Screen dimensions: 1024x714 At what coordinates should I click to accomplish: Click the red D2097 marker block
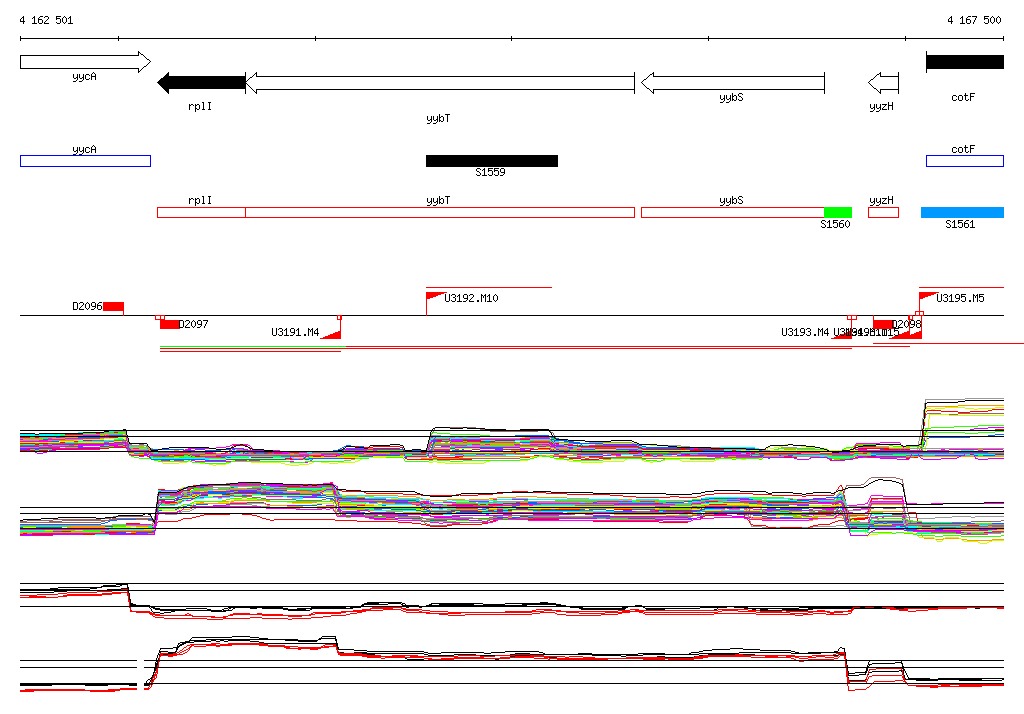click(x=170, y=325)
